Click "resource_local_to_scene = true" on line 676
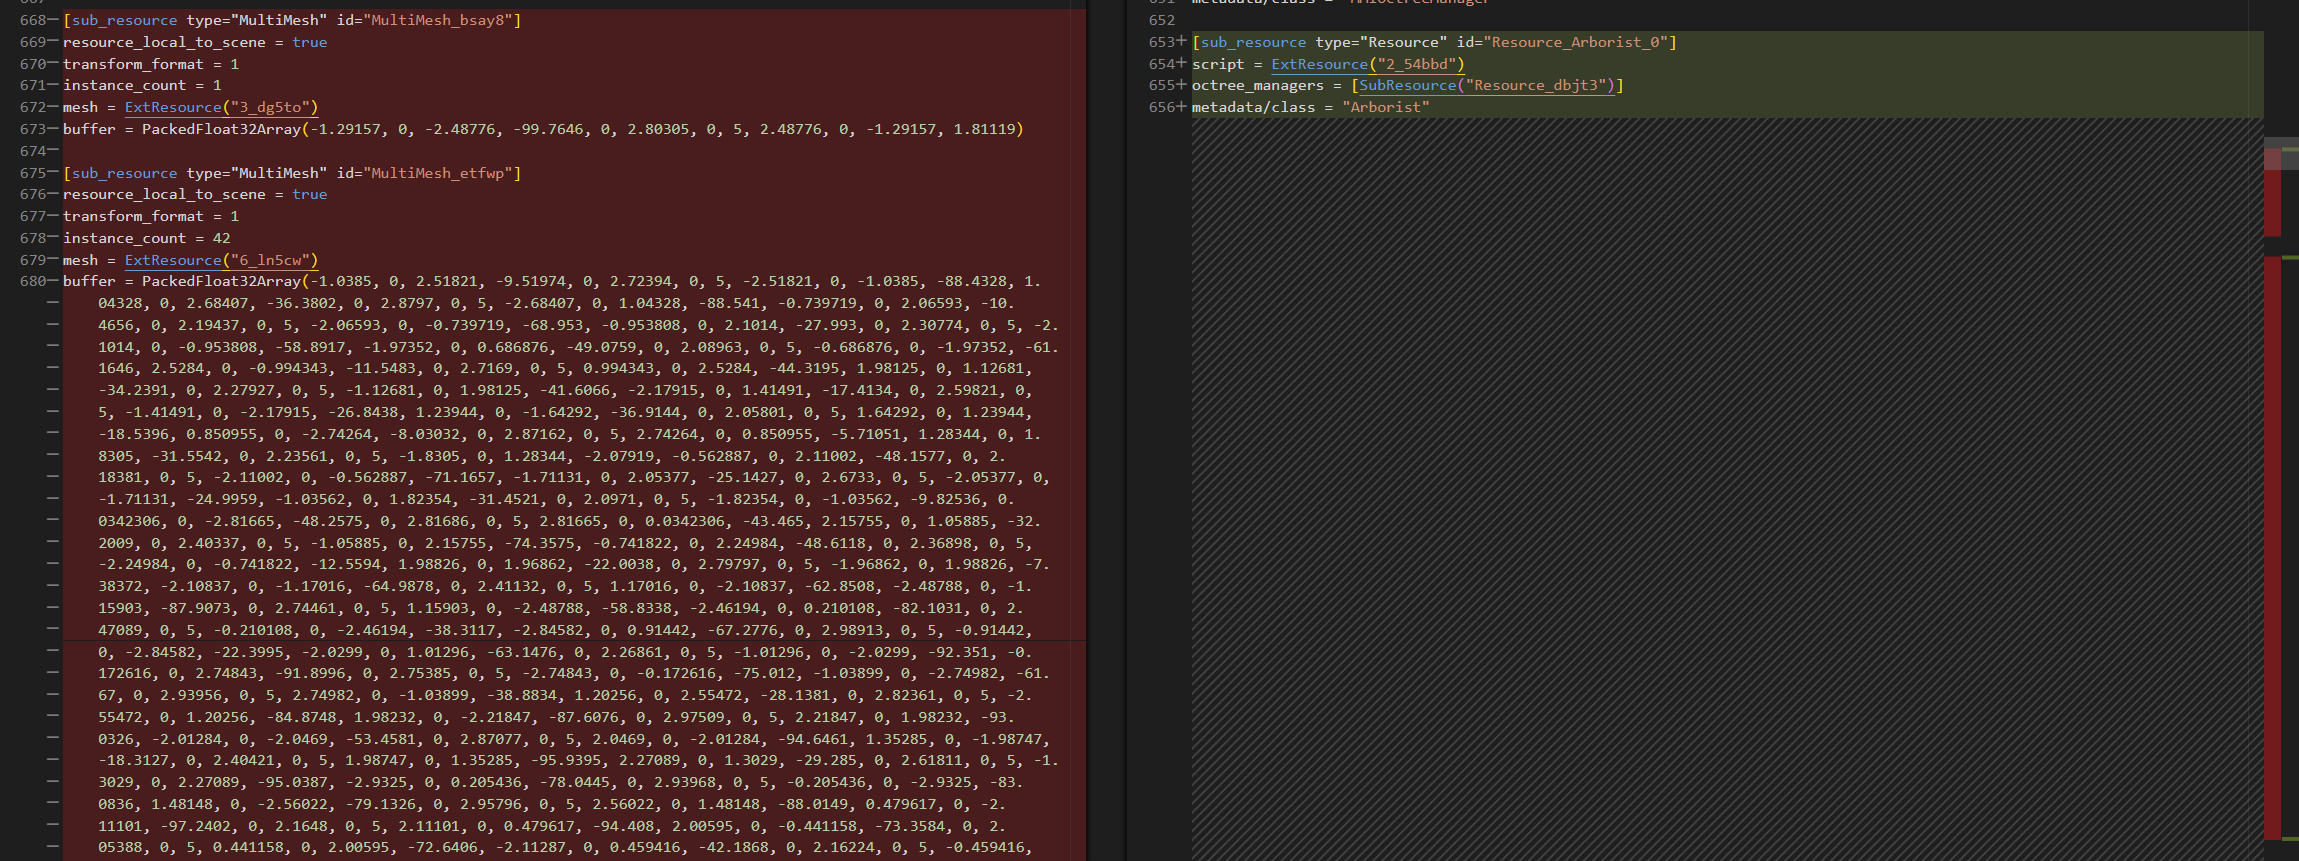Viewport: 2299px width, 861px height. point(195,194)
